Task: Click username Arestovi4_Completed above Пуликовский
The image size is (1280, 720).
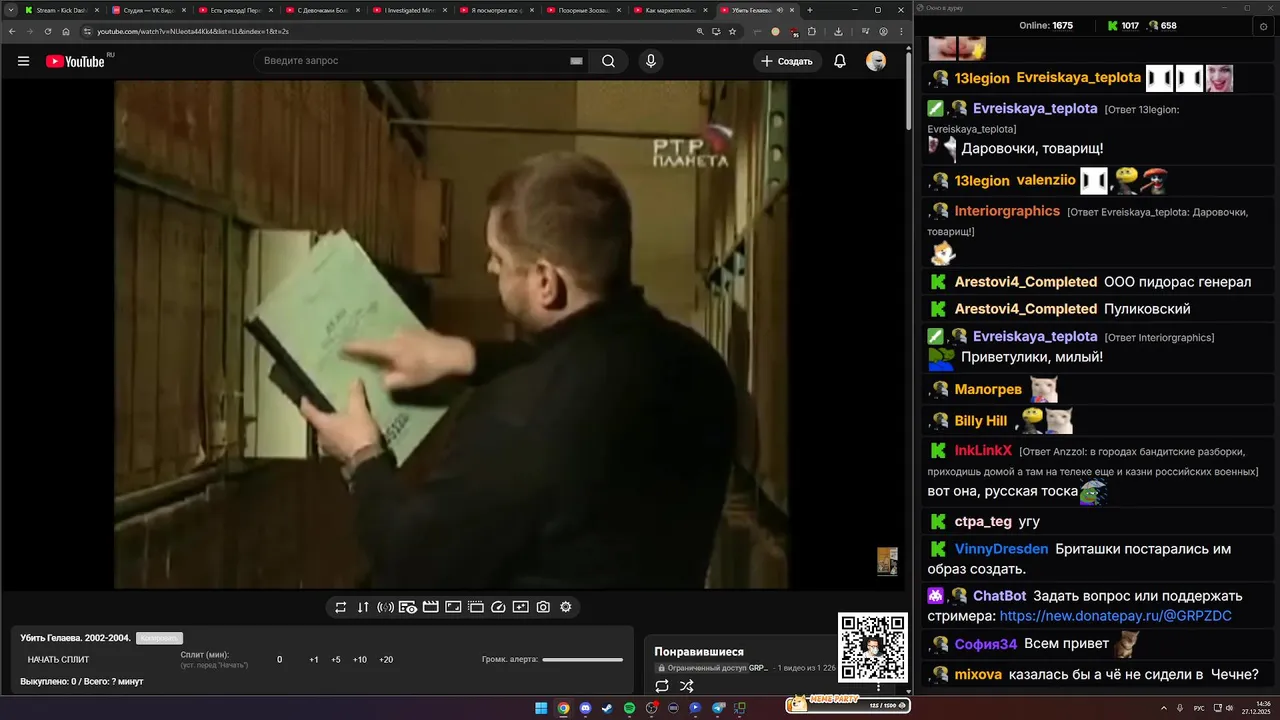Action: click(1026, 309)
